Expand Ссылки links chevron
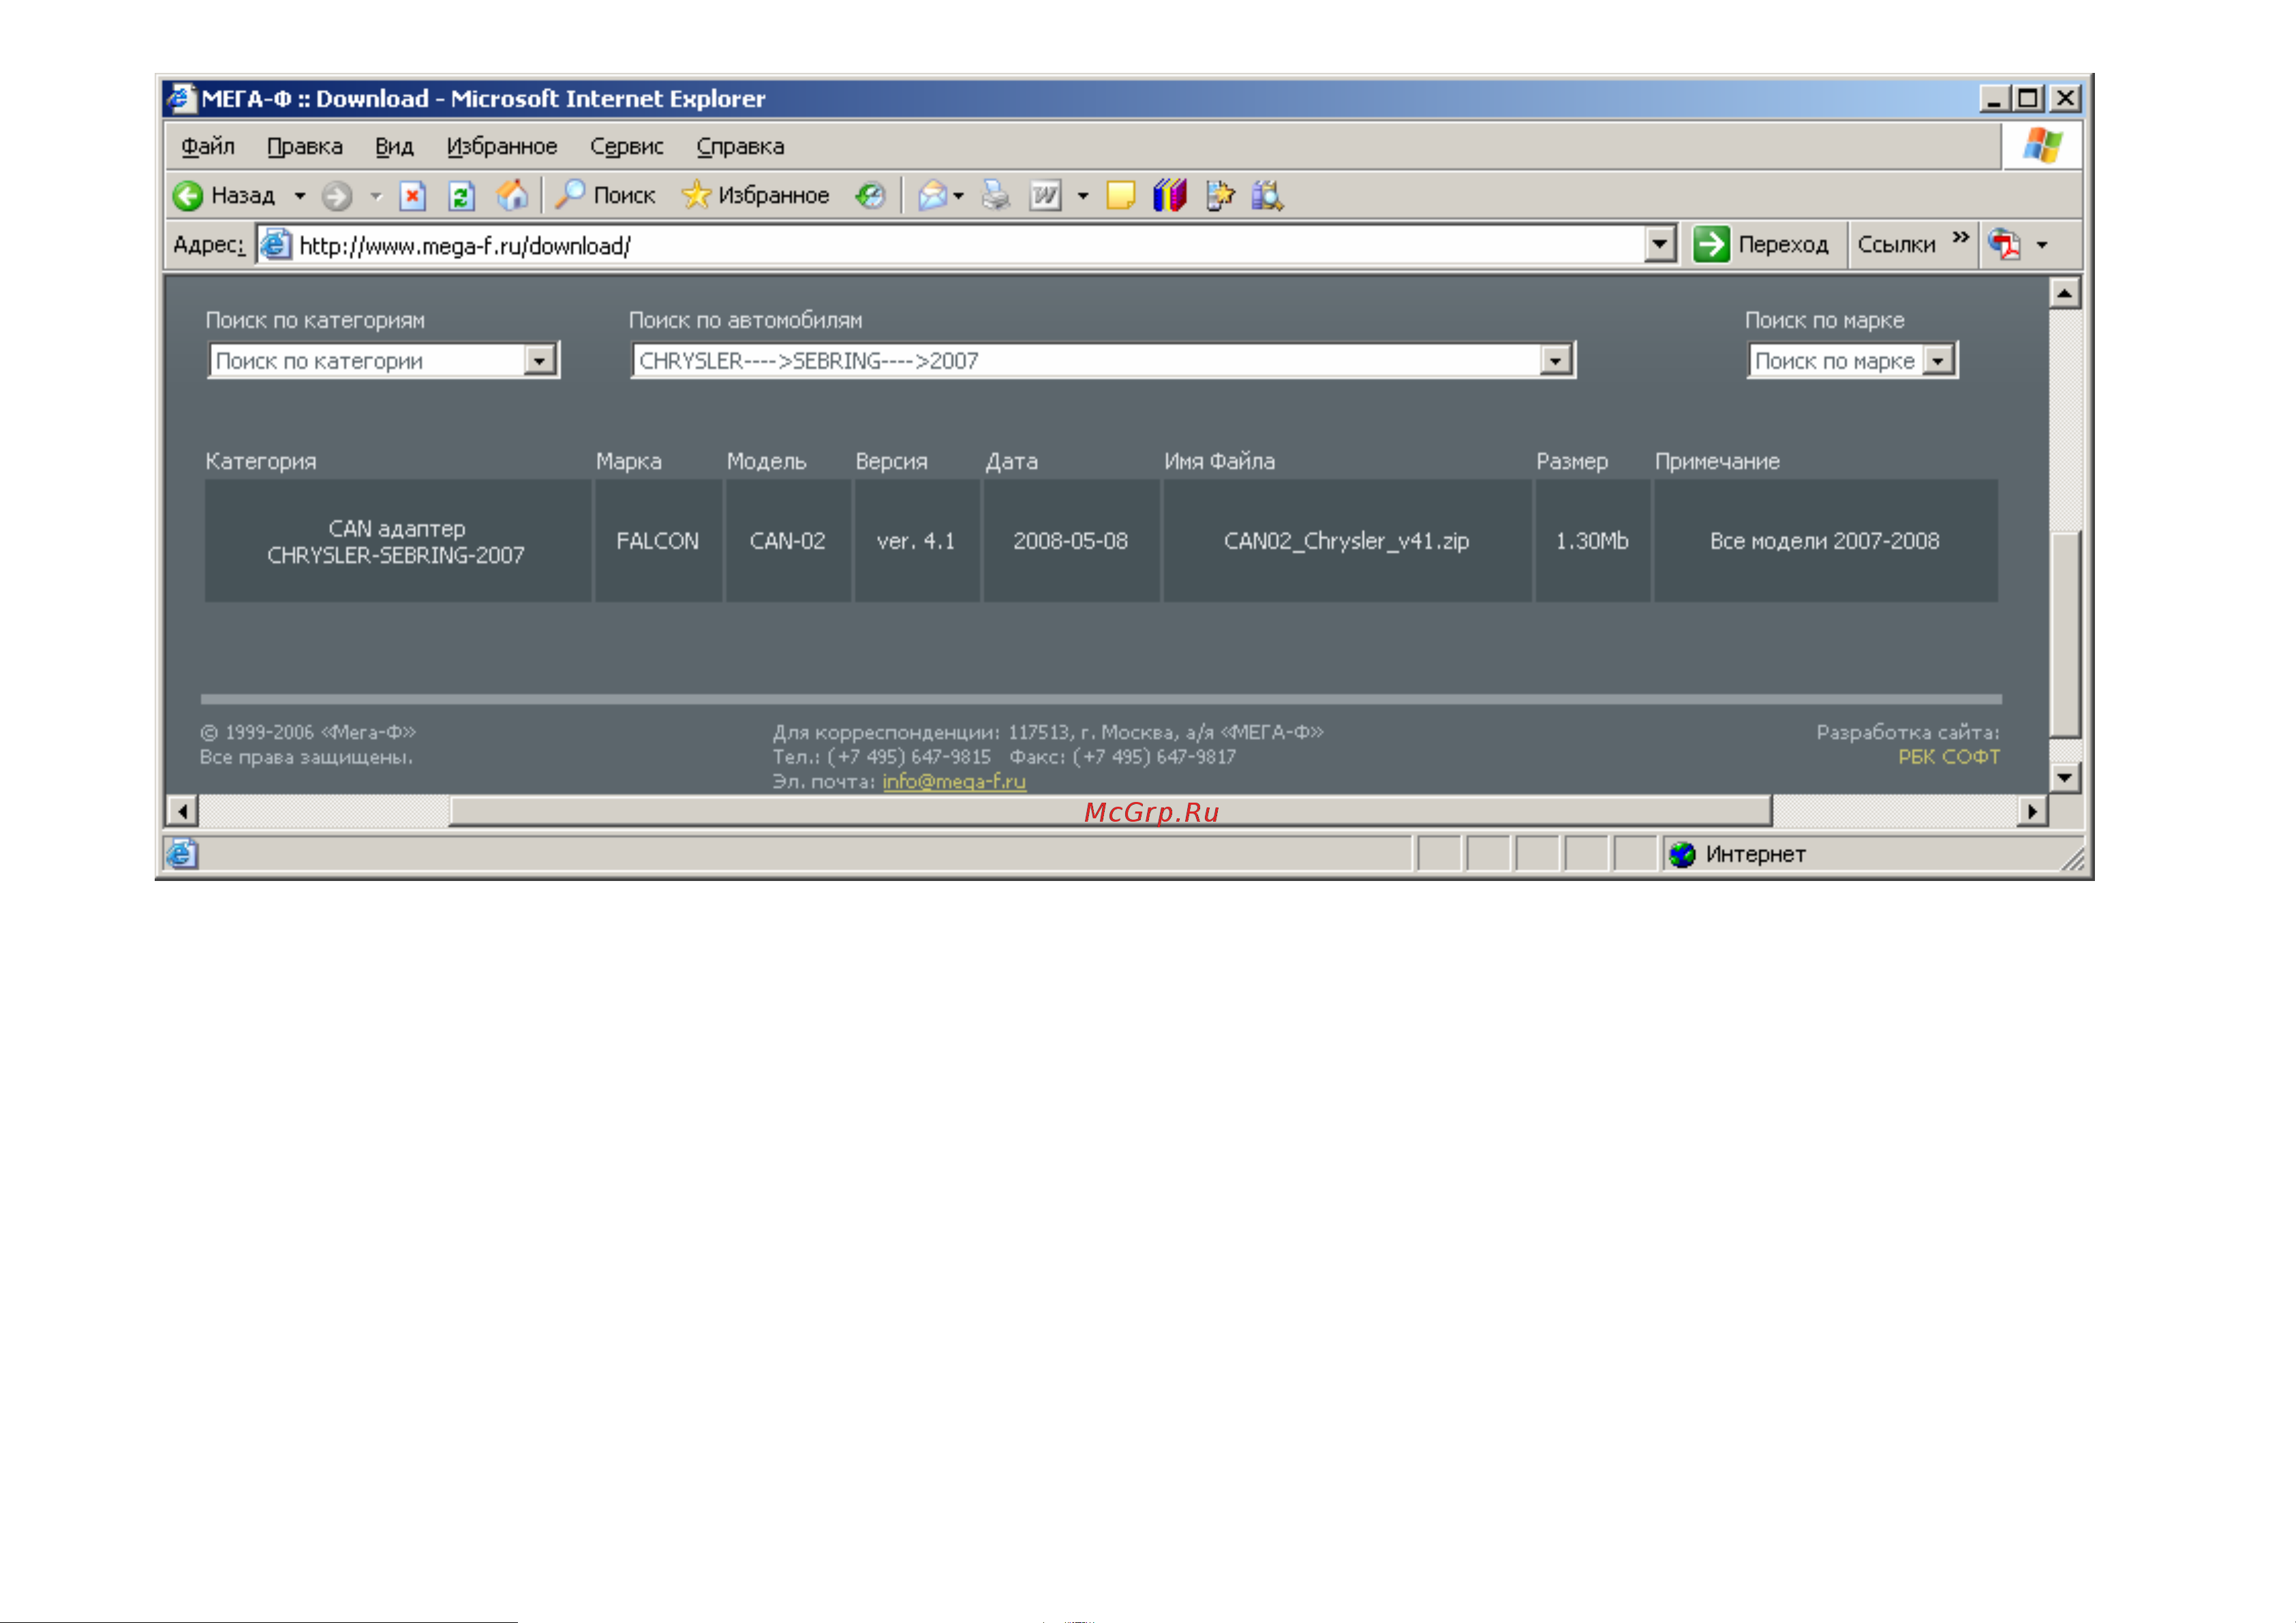Screen dimensions: 2296x1623 coord(1960,237)
